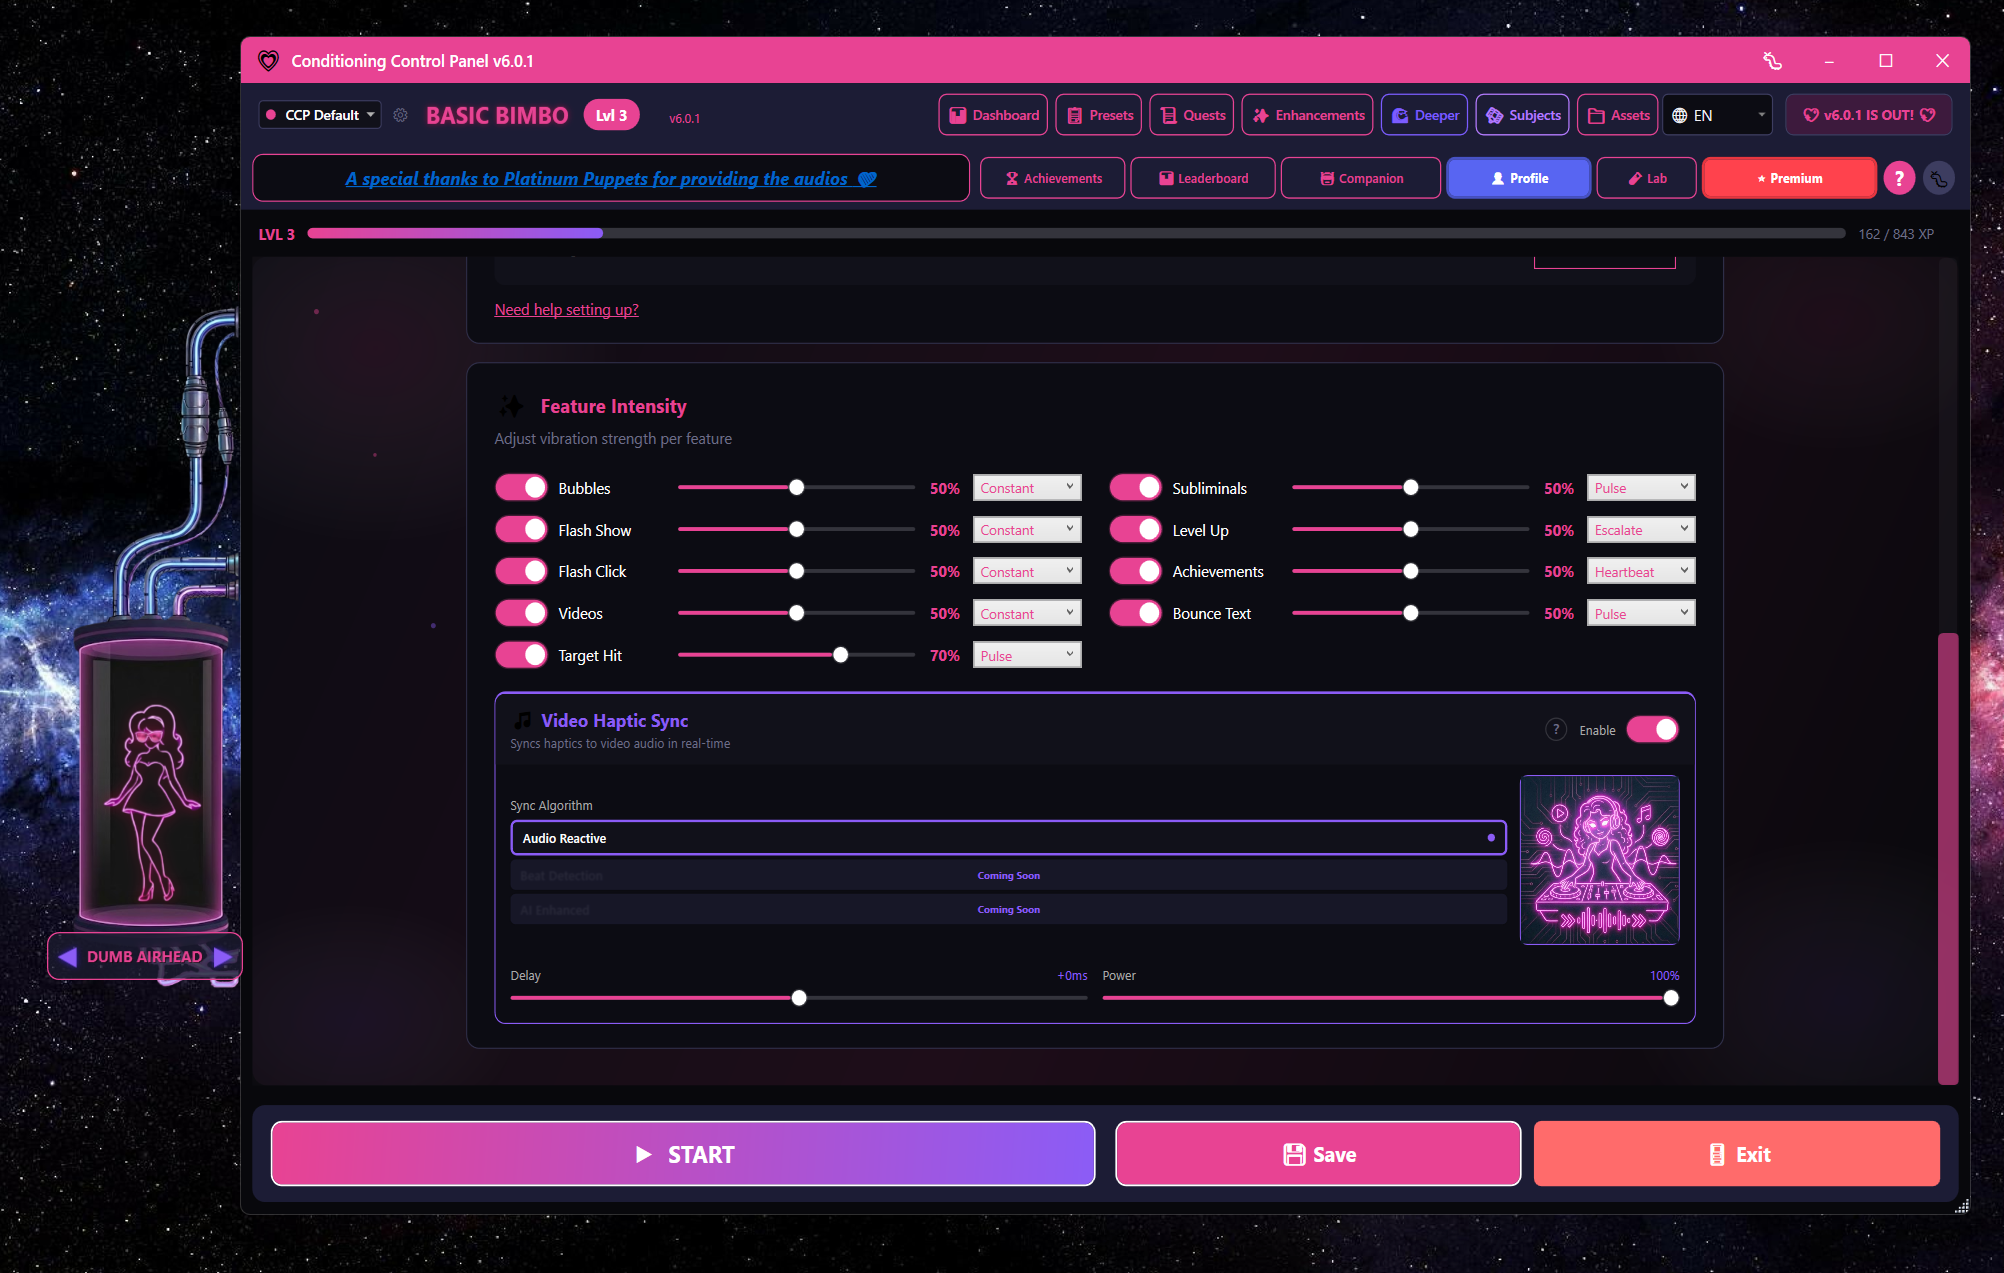Open settings gear next to CCP Default
Screen dimensions: 2004x1273
click(400, 115)
